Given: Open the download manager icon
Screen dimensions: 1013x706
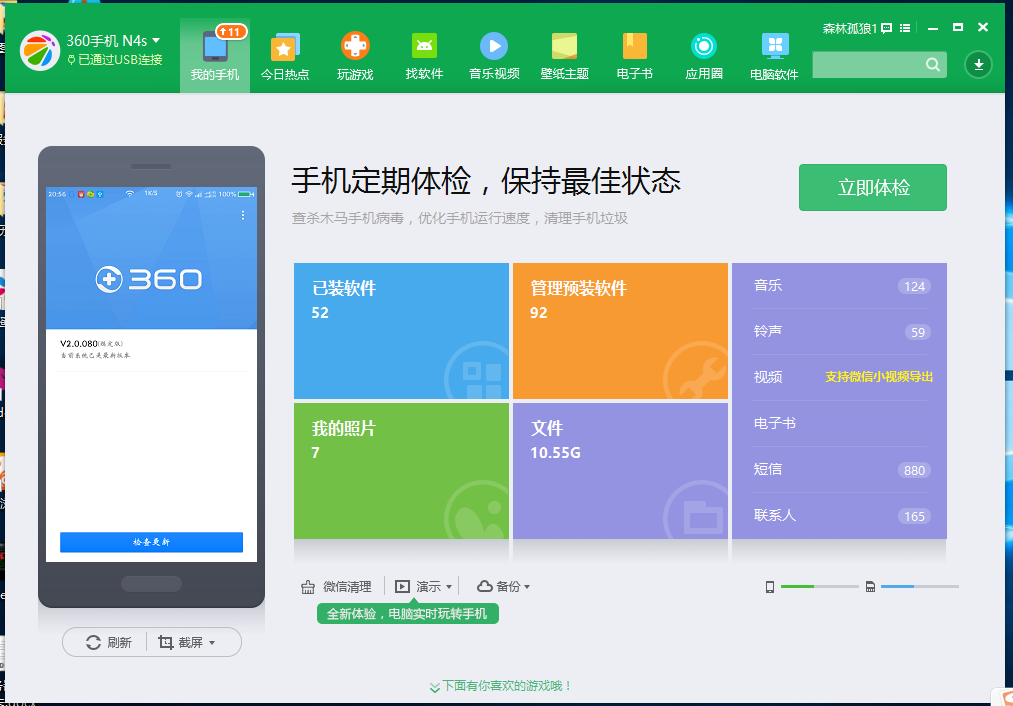Looking at the screenshot, I should point(978,64).
